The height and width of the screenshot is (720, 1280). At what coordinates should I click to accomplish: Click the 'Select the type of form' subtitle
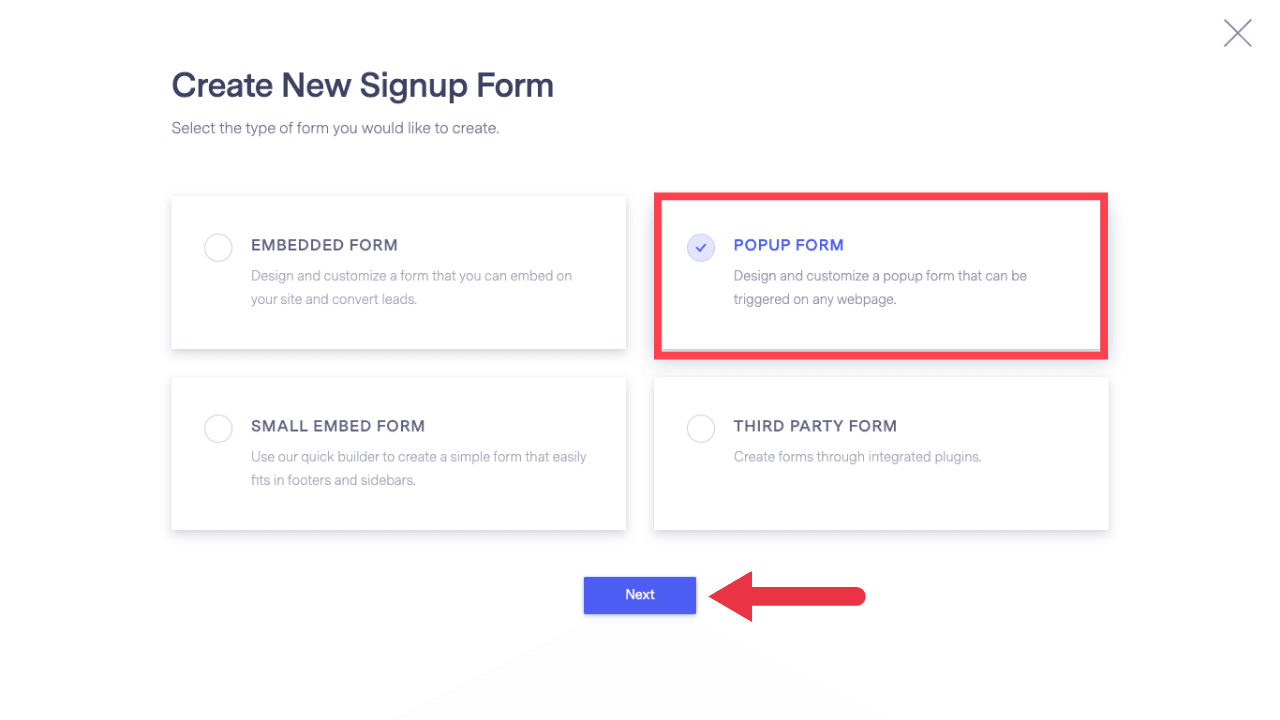coord(335,128)
